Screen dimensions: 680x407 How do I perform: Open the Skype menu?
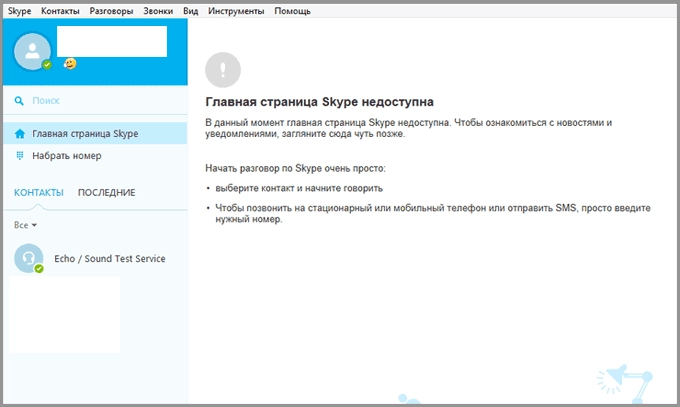(20, 11)
